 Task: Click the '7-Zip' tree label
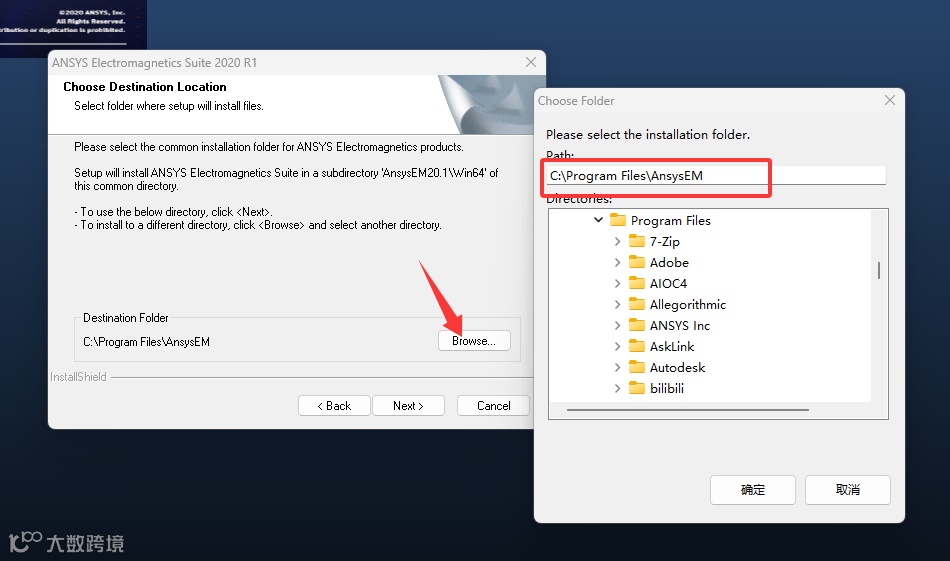point(665,242)
